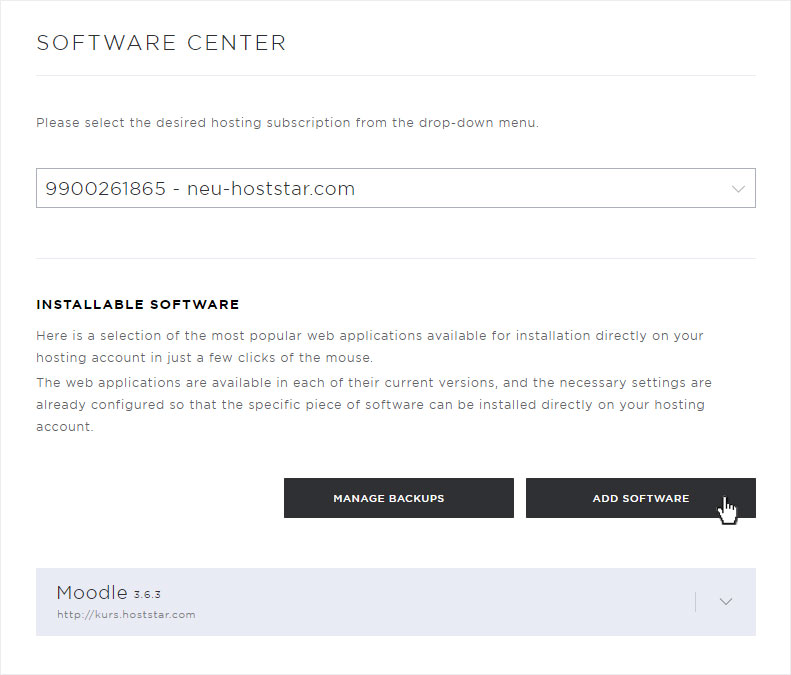Click the text "Please select the desired hosting subscription"

point(193,123)
